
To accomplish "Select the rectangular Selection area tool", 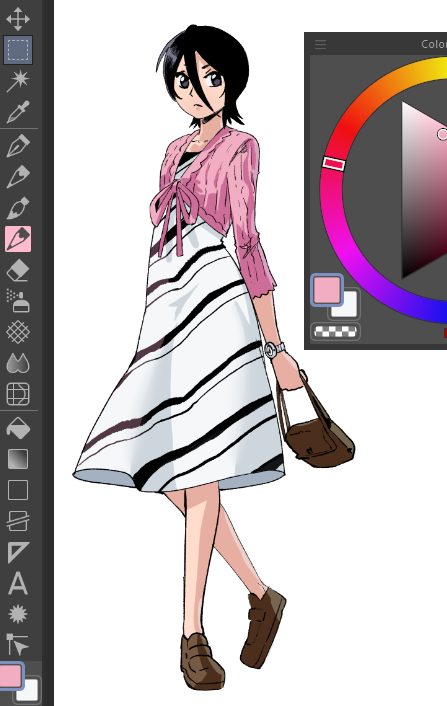I will [x=18, y=49].
